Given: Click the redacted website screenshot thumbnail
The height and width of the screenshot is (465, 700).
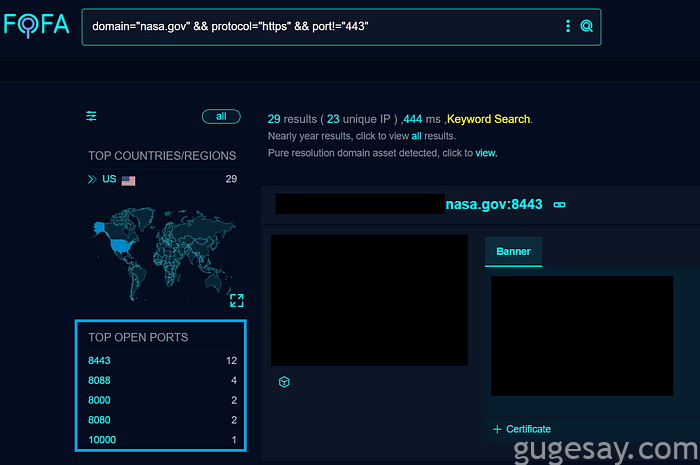Looking at the screenshot, I should (369, 300).
